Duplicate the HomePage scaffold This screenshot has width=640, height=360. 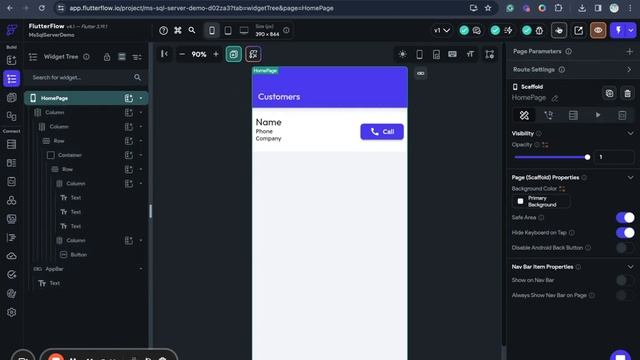pos(609,93)
